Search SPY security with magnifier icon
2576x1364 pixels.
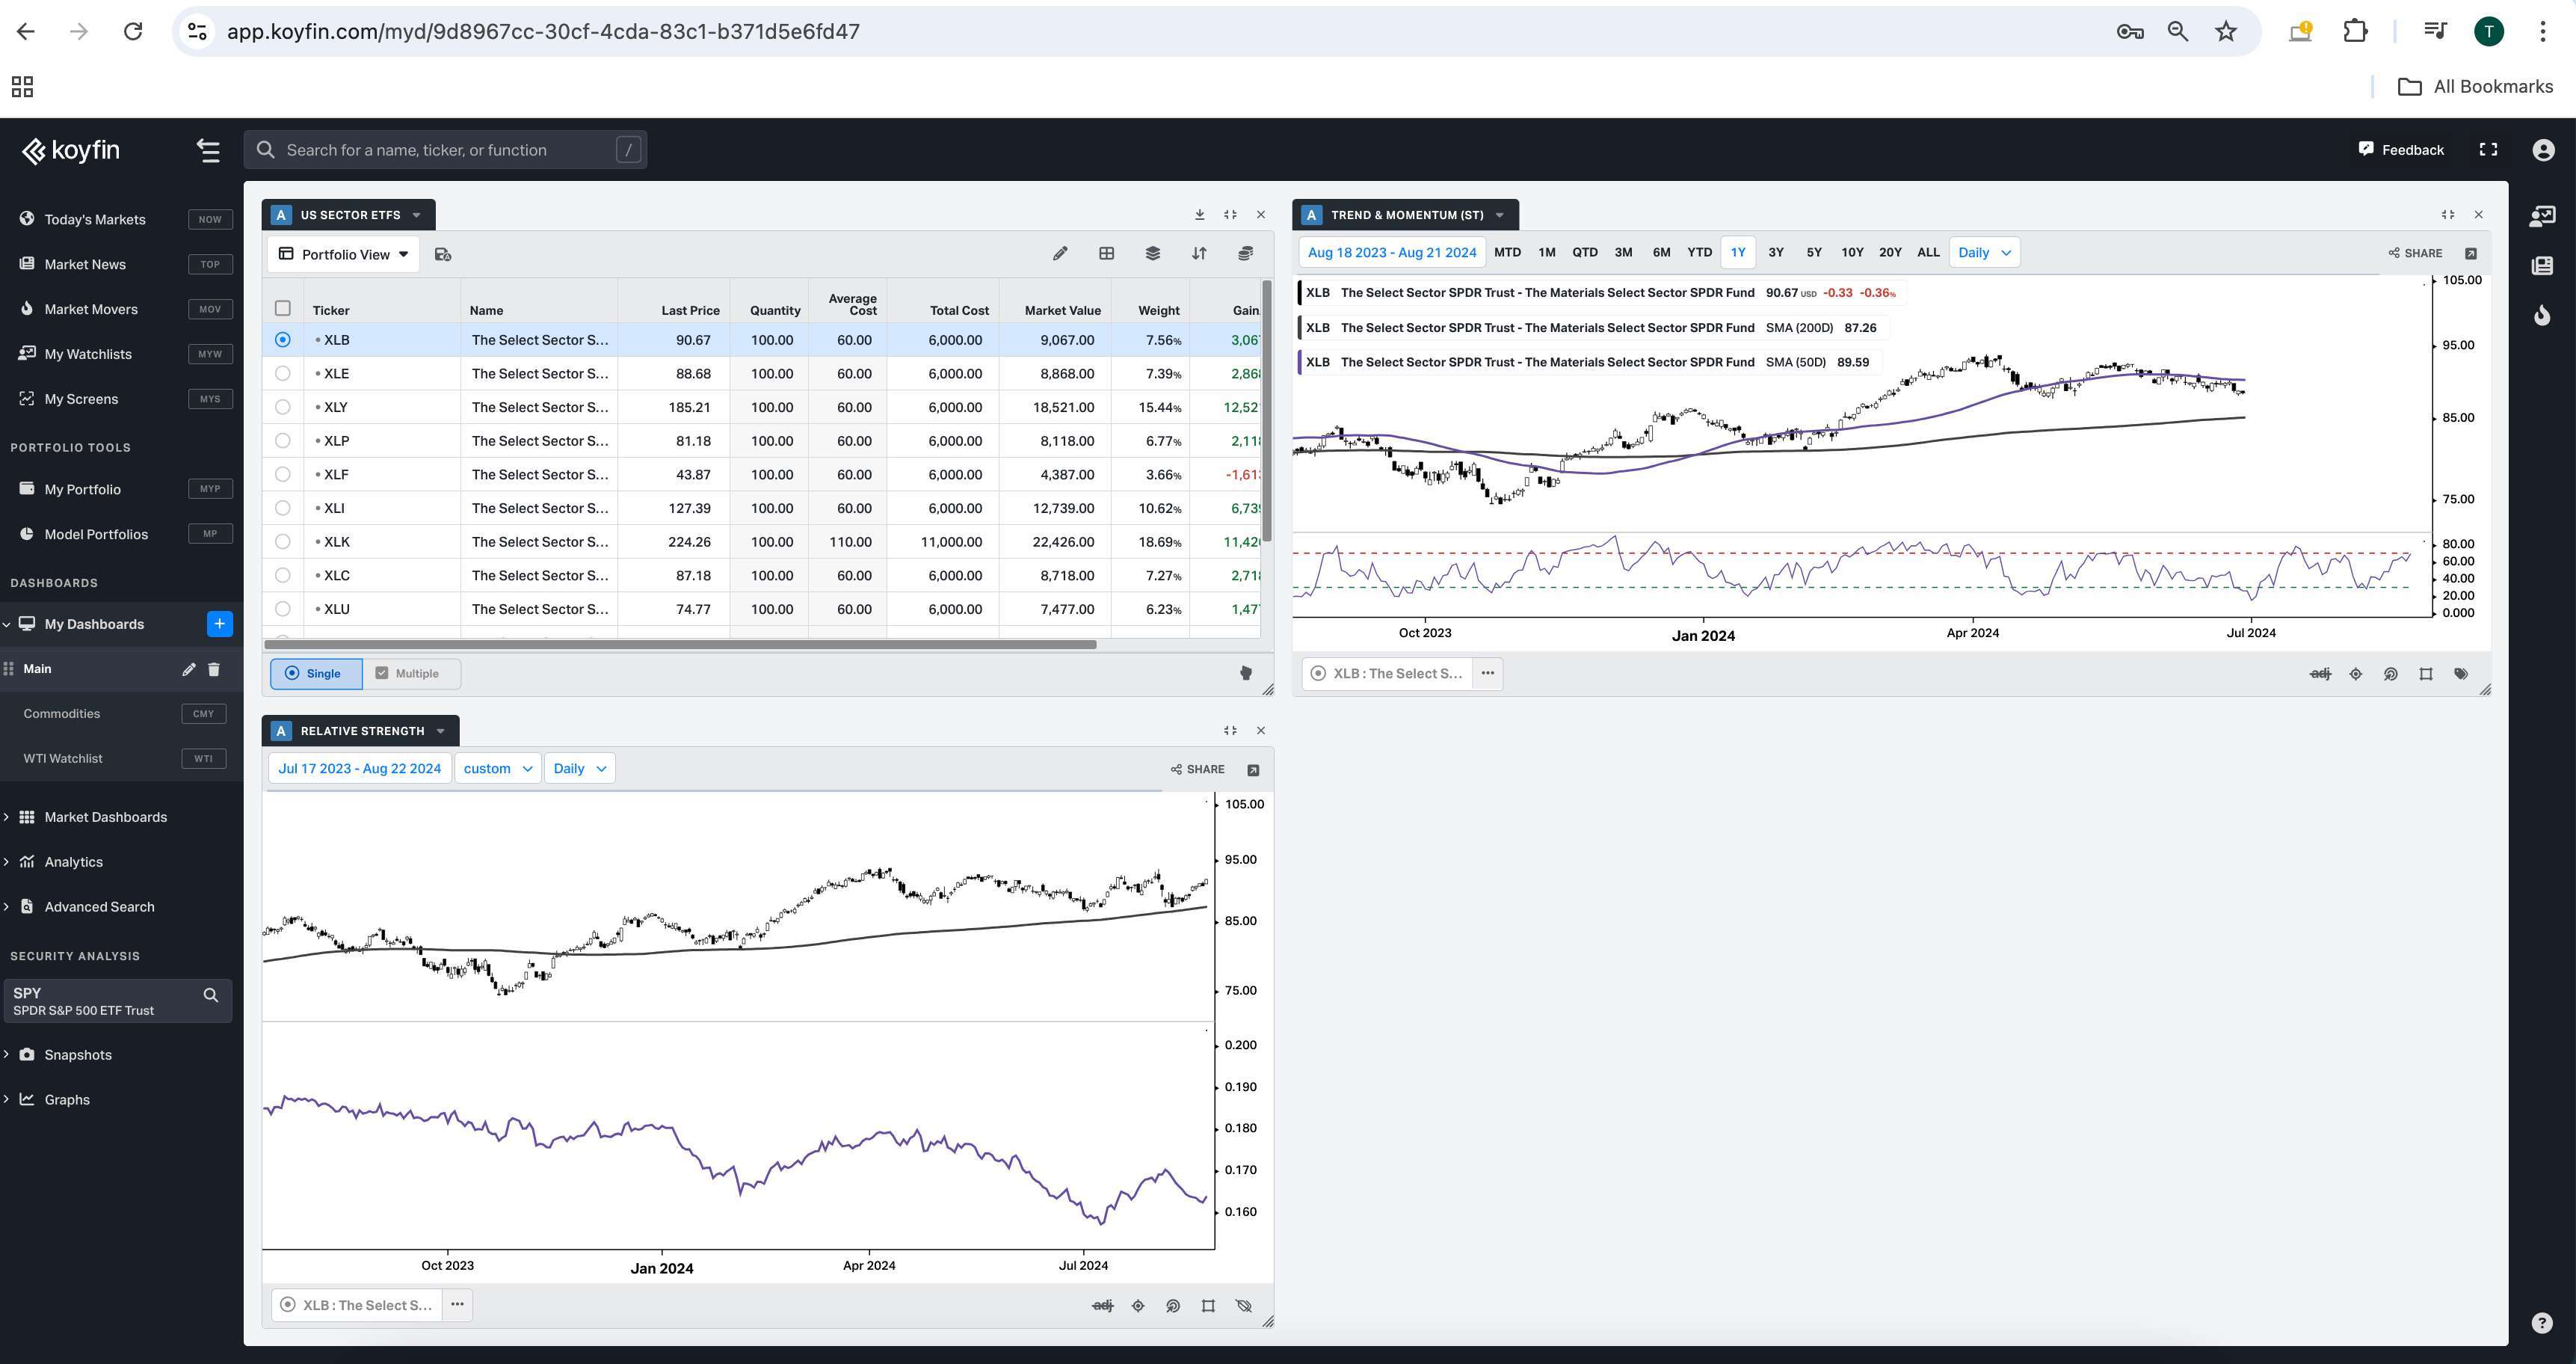[211, 995]
